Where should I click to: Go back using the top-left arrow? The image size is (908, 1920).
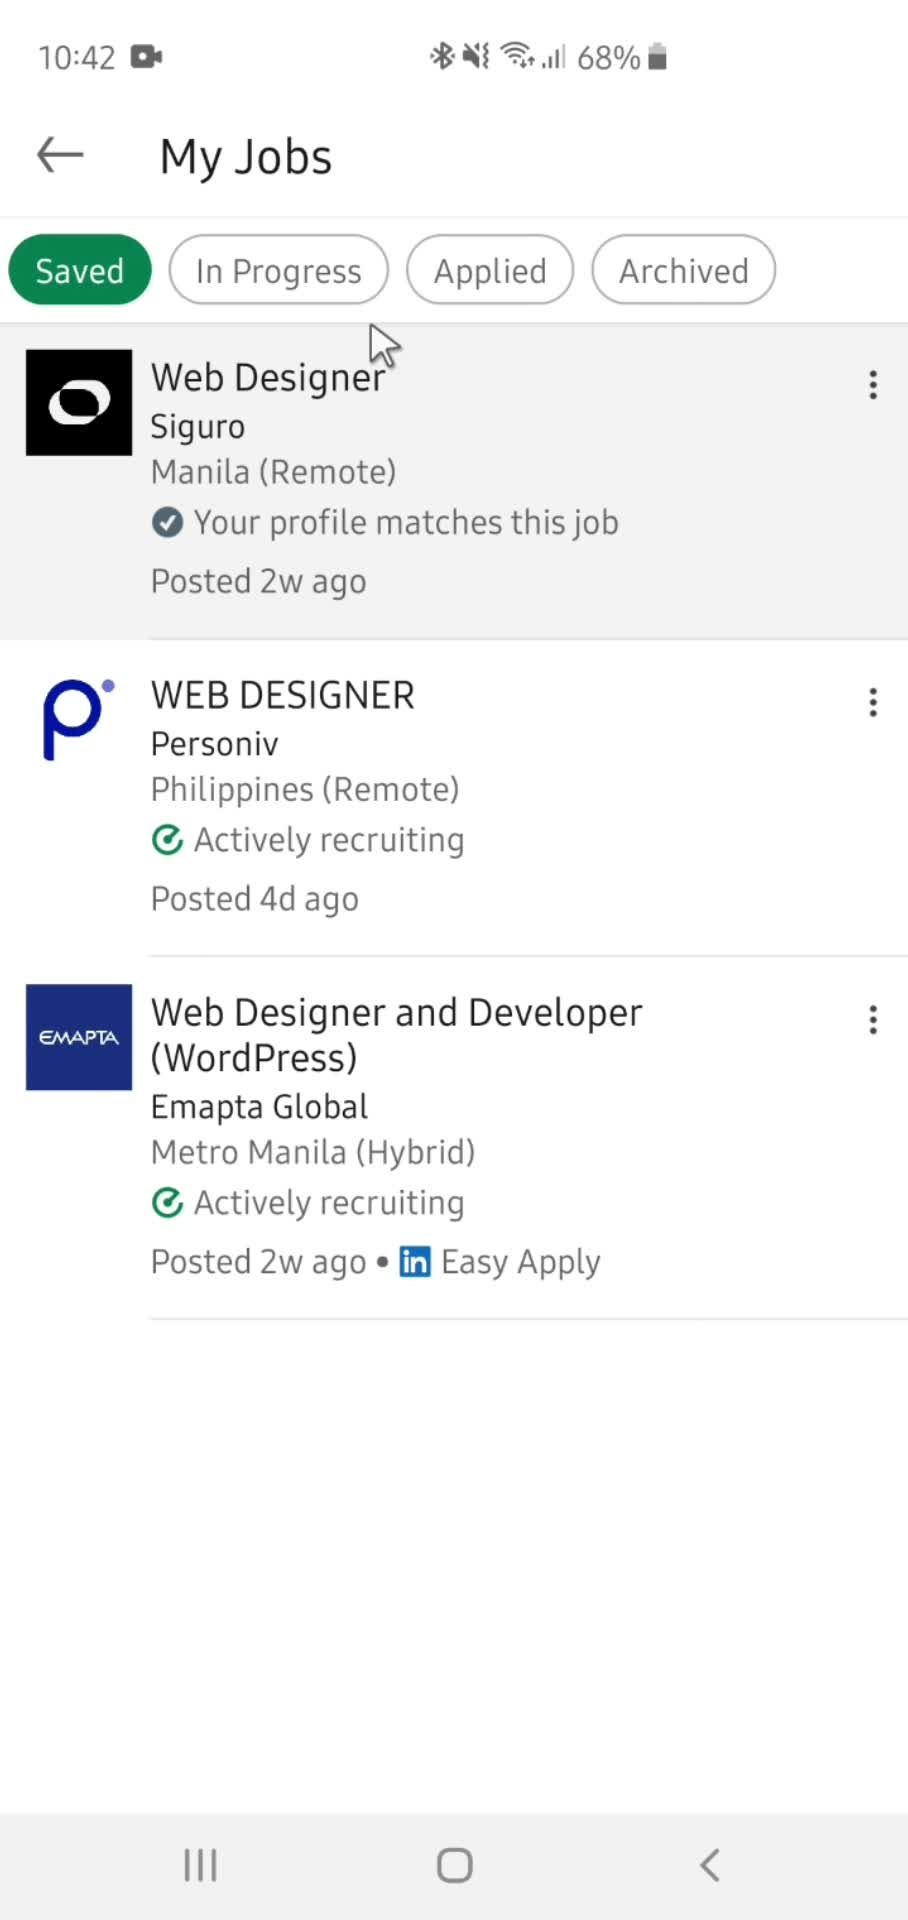point(60,156)
